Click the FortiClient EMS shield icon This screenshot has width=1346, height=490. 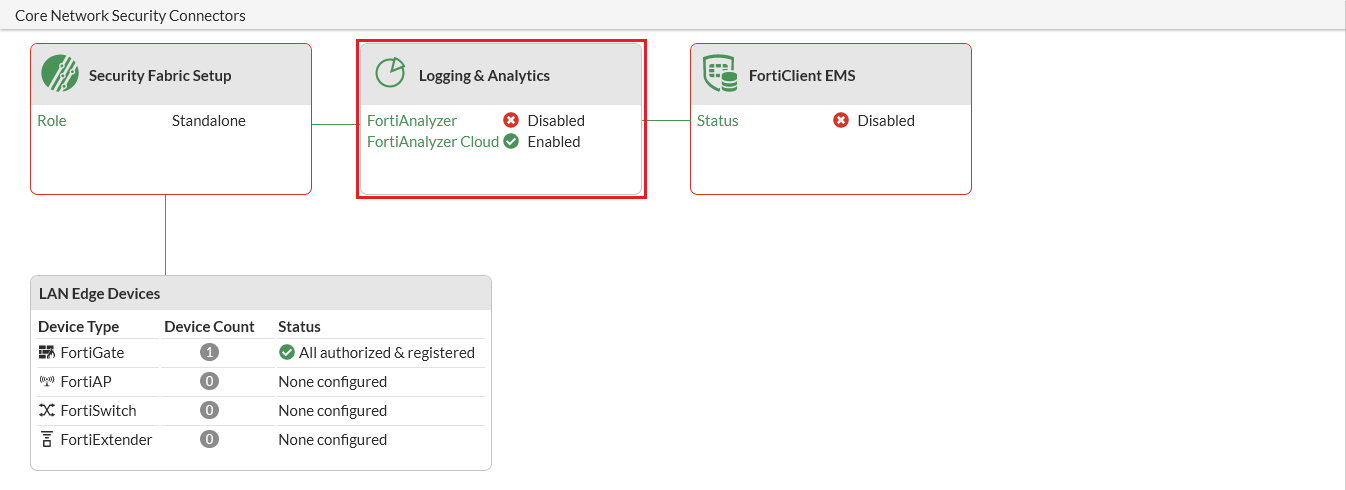(x=720, y=74)
